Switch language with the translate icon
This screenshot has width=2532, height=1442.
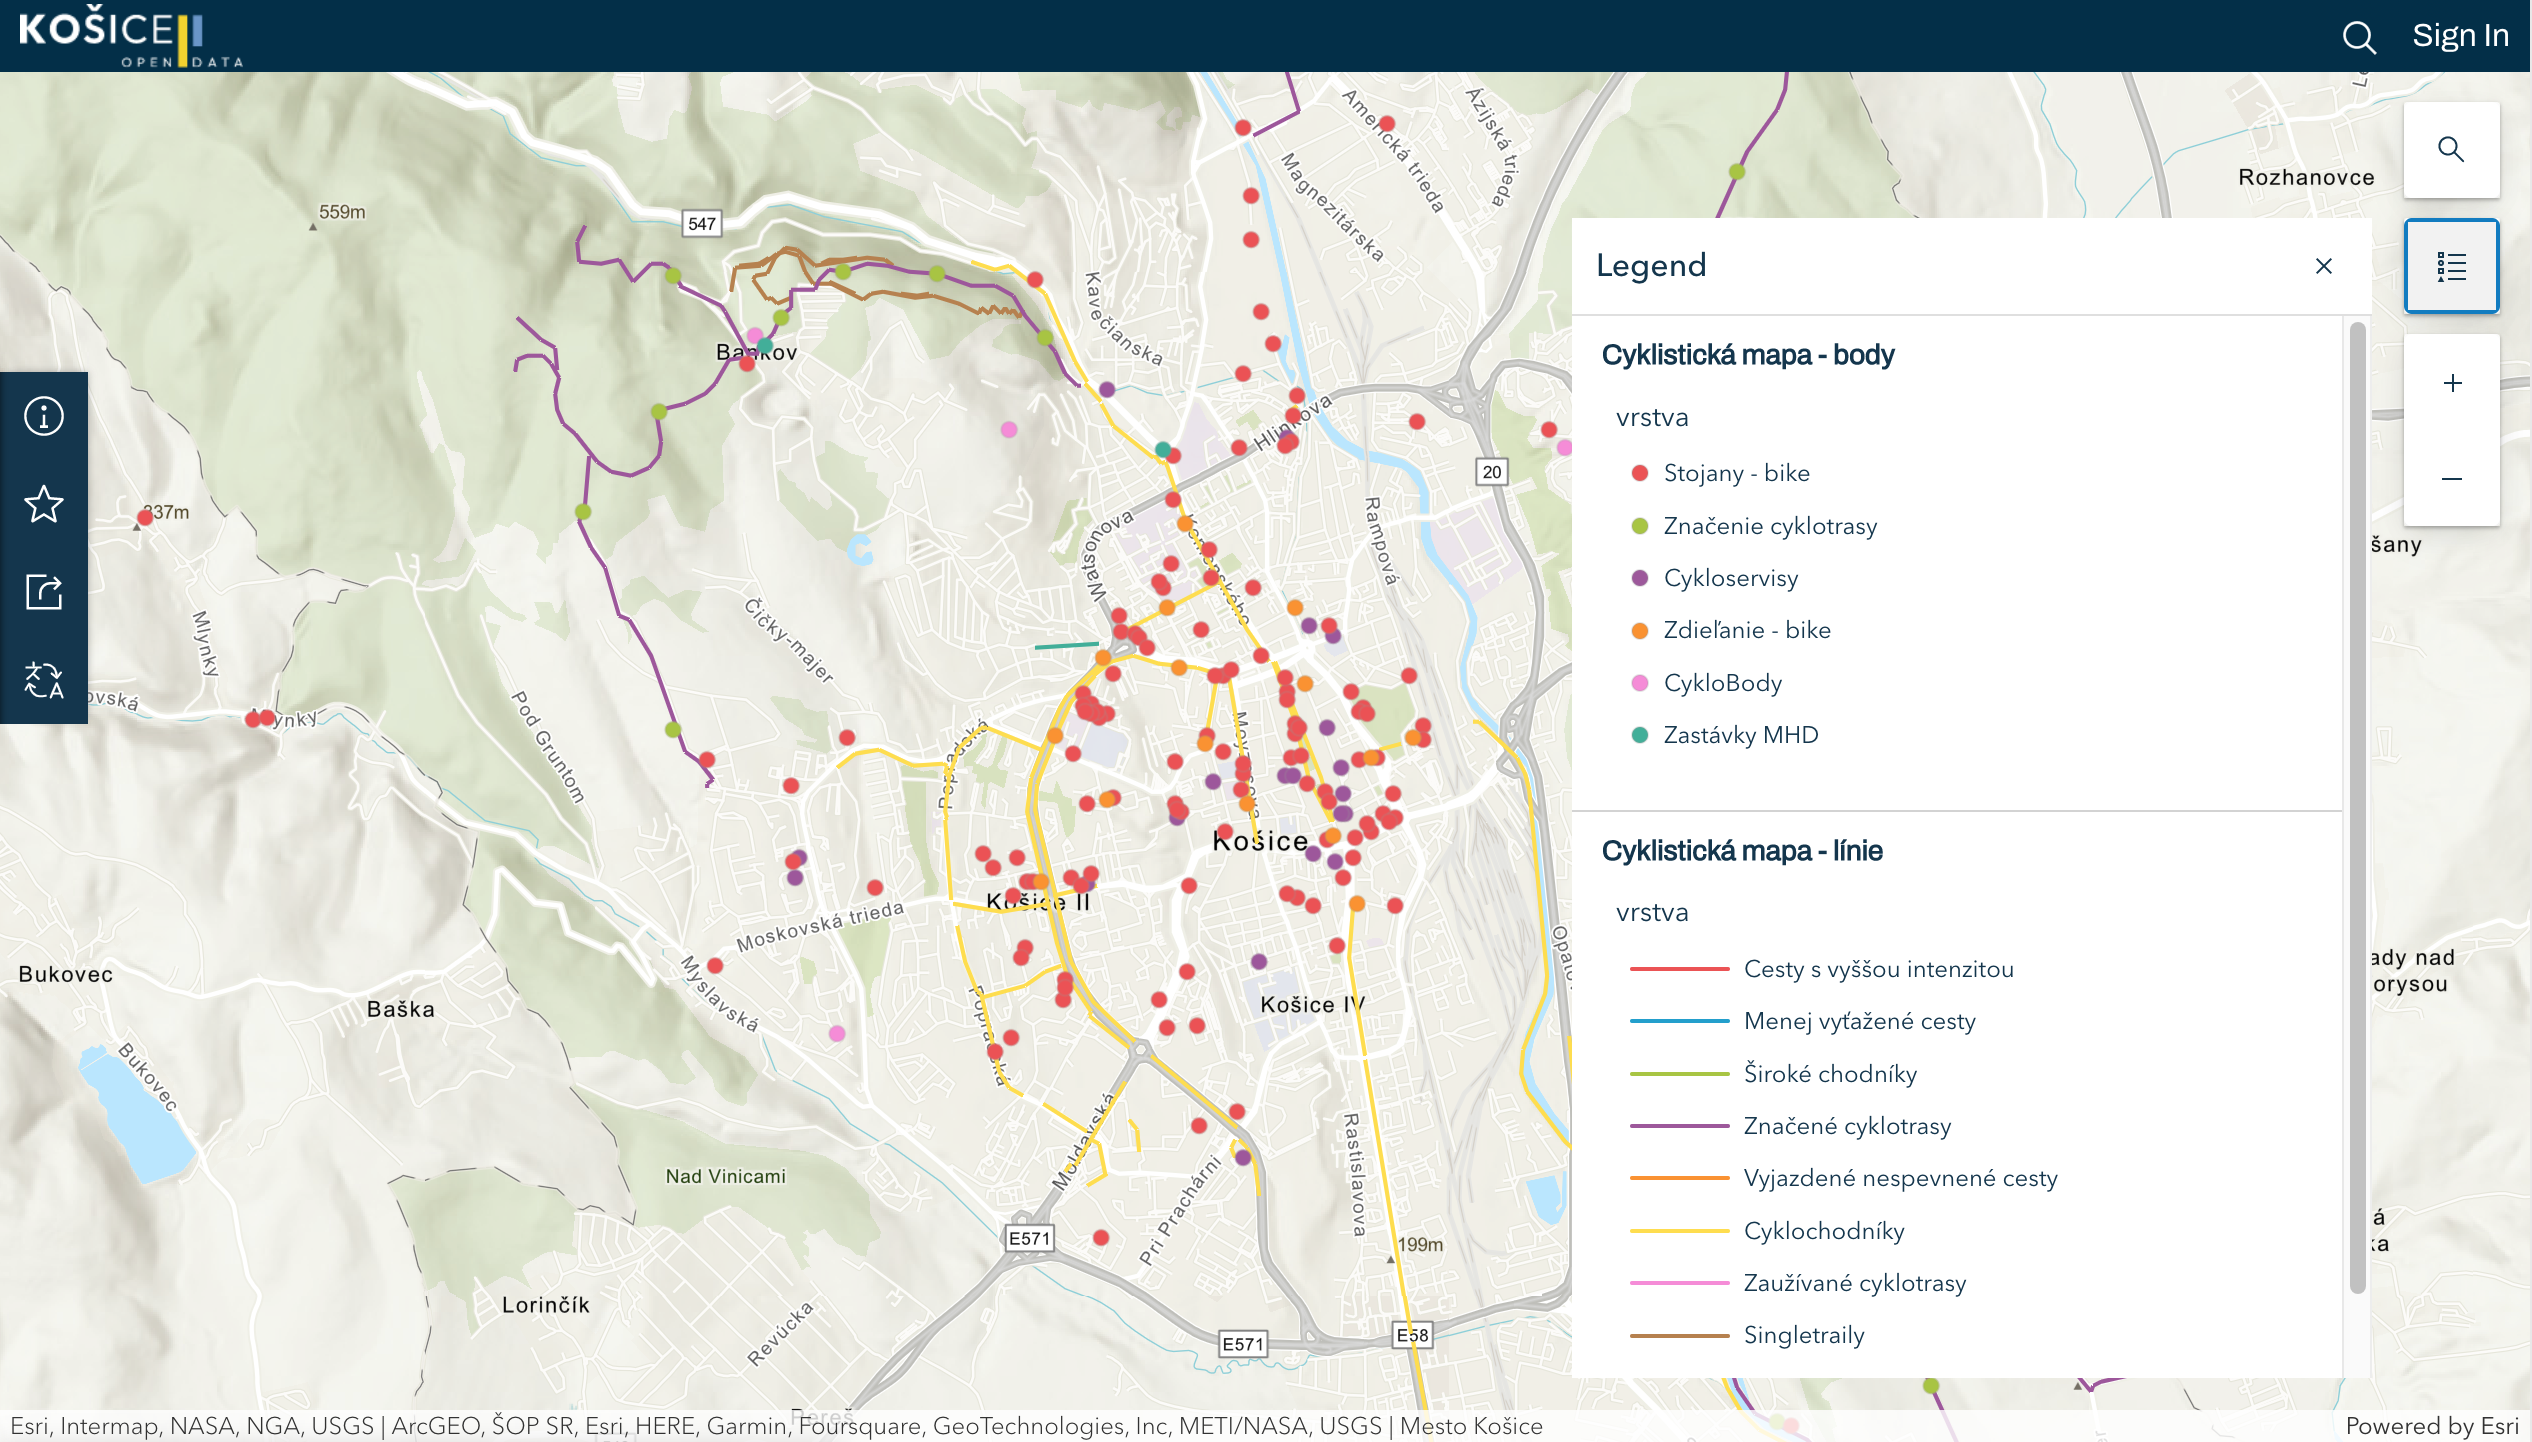43,681
